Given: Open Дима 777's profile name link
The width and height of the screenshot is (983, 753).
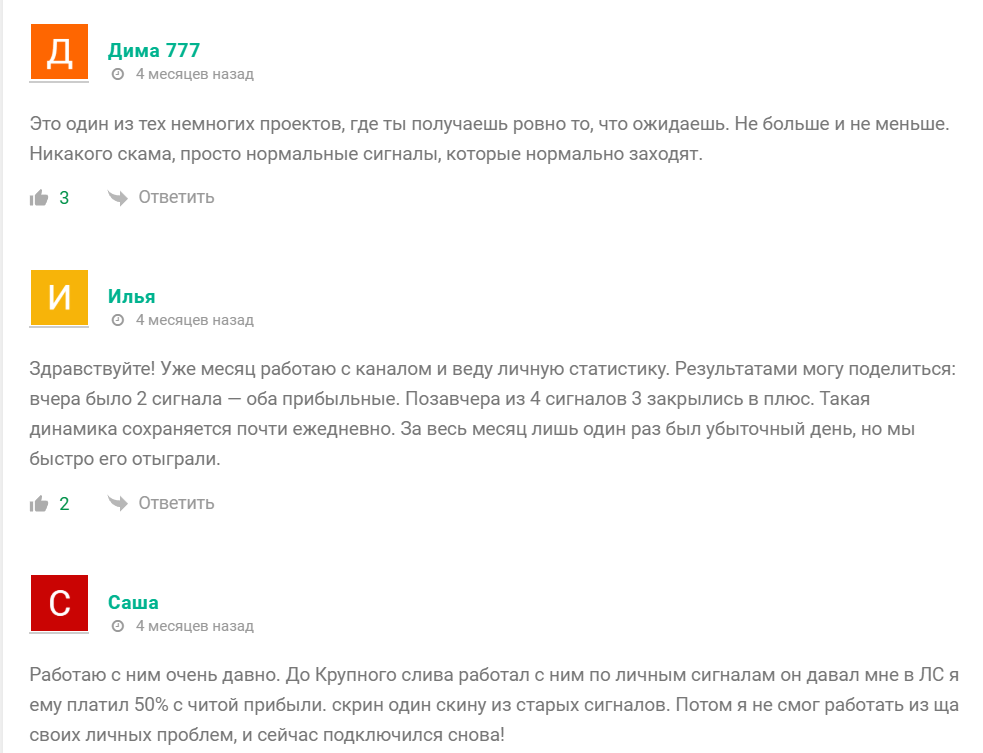Looking at the screenshot, I should pos(154,51).
